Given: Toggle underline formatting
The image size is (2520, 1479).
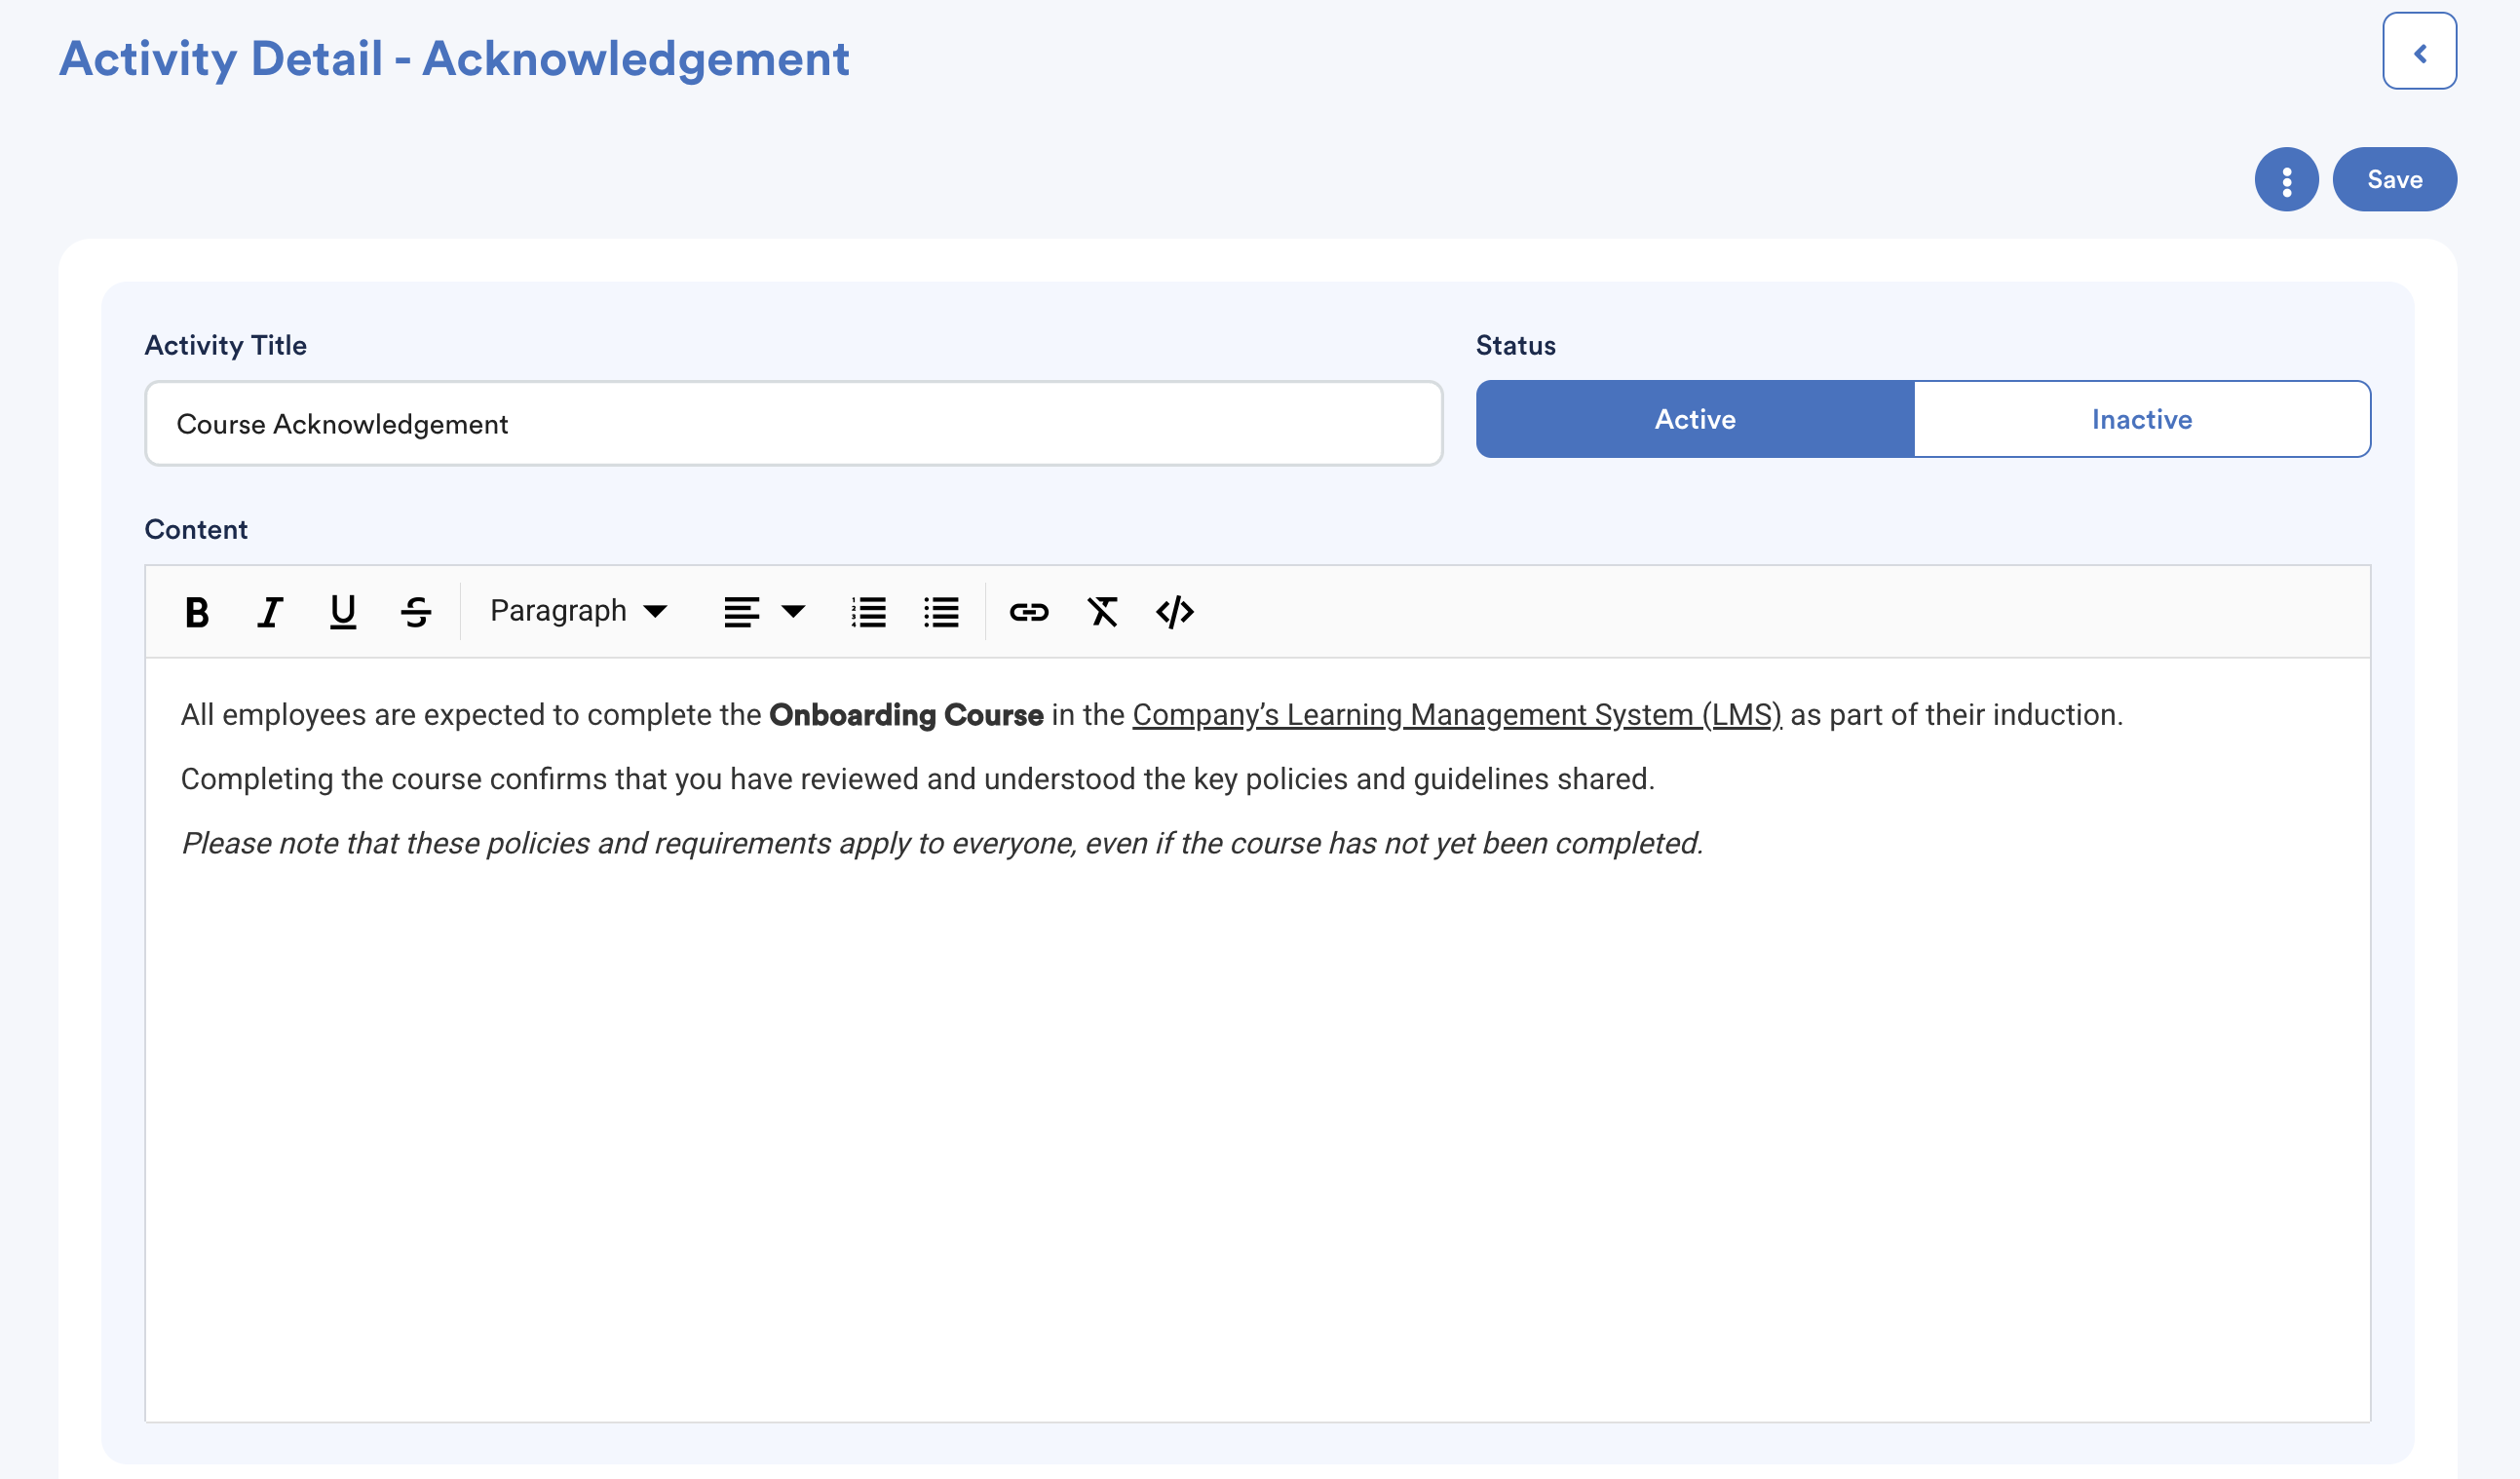Looking at the screenshot, I should [x=343, y=611].
